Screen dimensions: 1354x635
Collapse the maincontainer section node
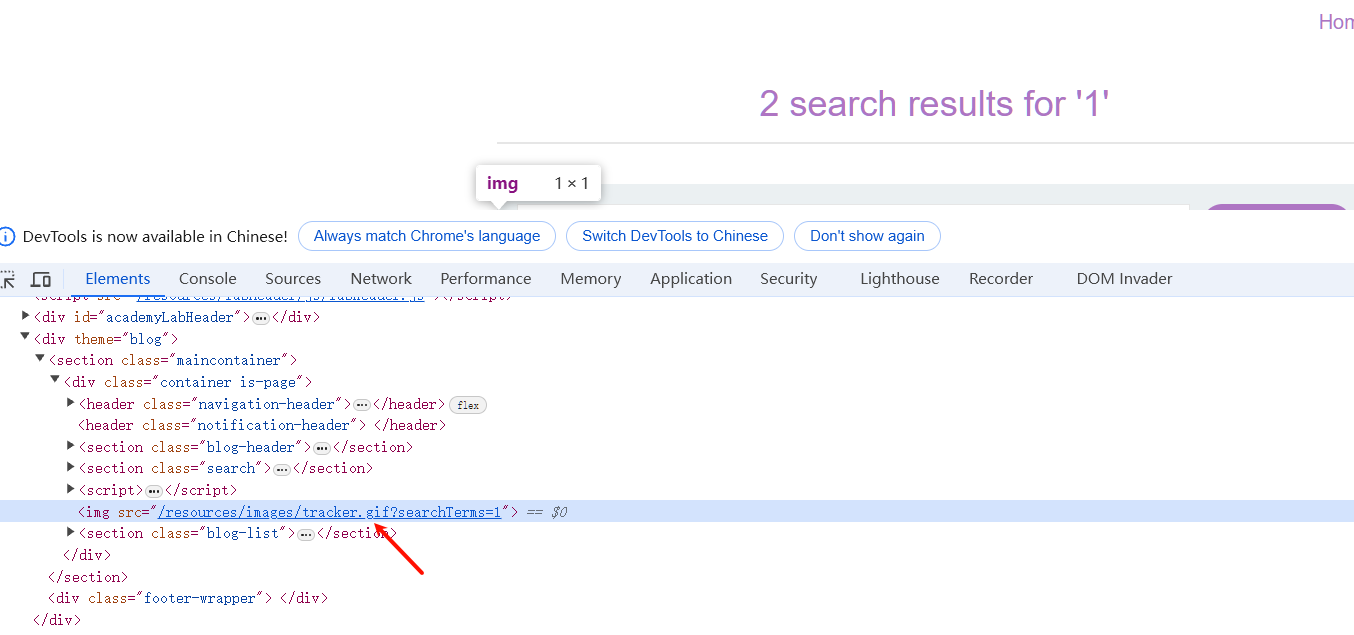click(x=41, y=359)
